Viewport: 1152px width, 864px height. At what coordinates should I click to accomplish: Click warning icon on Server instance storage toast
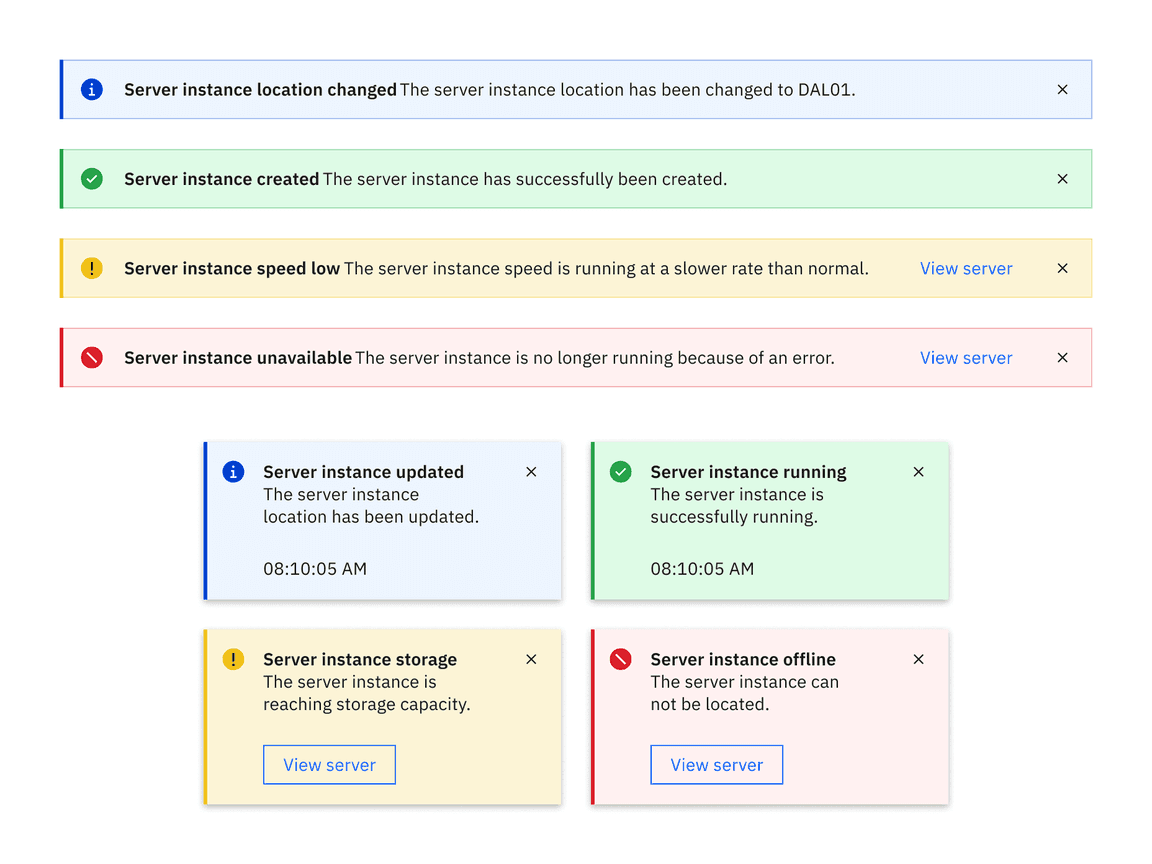pyautogui.click(x=233, y=659)
